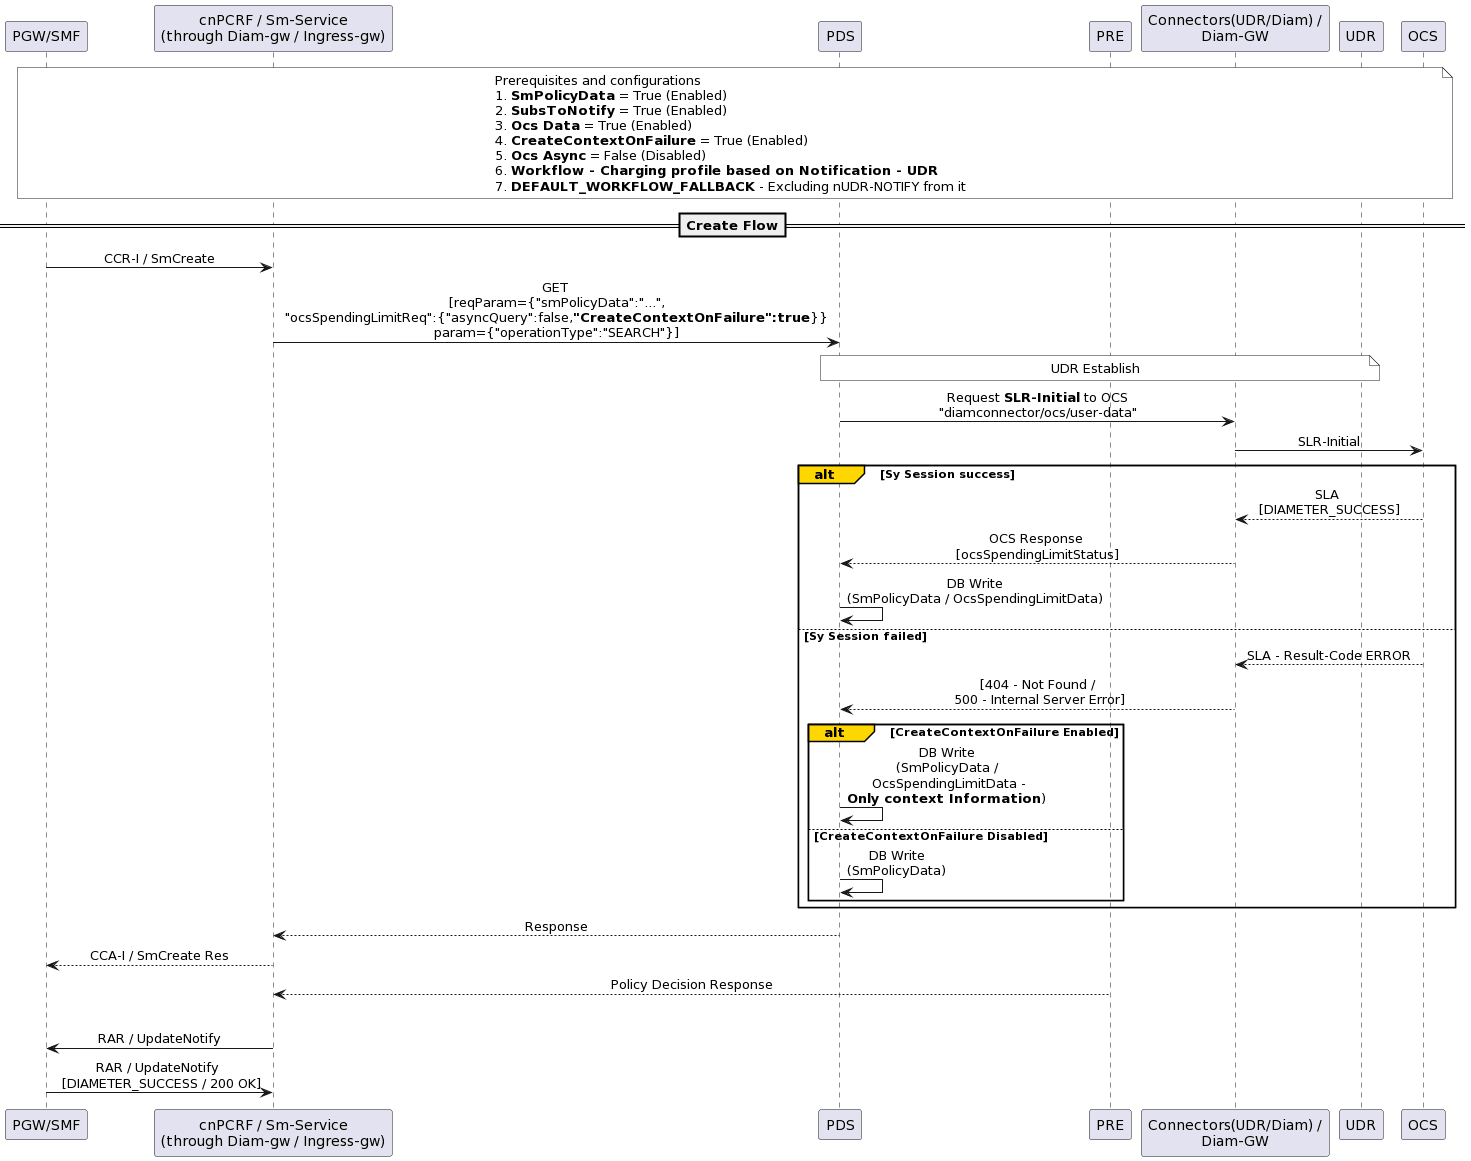Select the PGW/SMF participant box
Screen dimensions: 1471x1161
[46, 36]
